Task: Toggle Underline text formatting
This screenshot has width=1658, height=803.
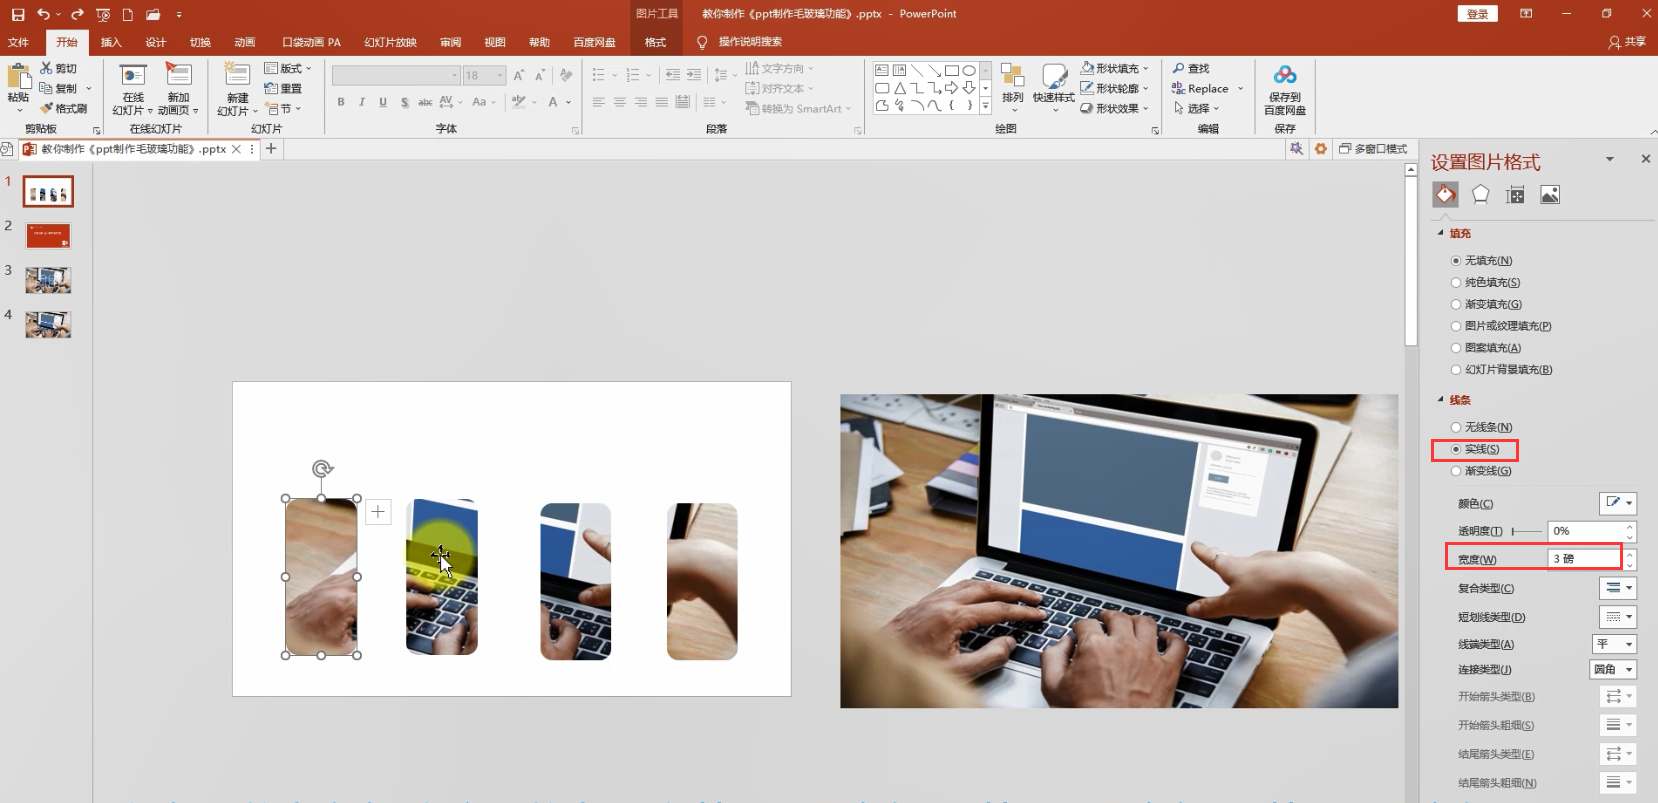Action: (383, 102)
